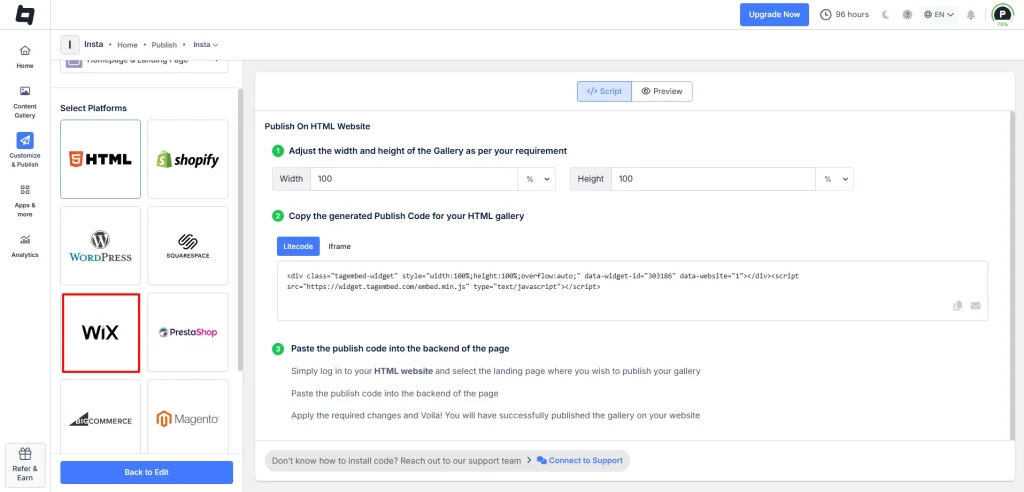The width and height of the screenshot is (1024, 492).
Task: Open the Analytics sidebar icon
Action: coord(25,240)
